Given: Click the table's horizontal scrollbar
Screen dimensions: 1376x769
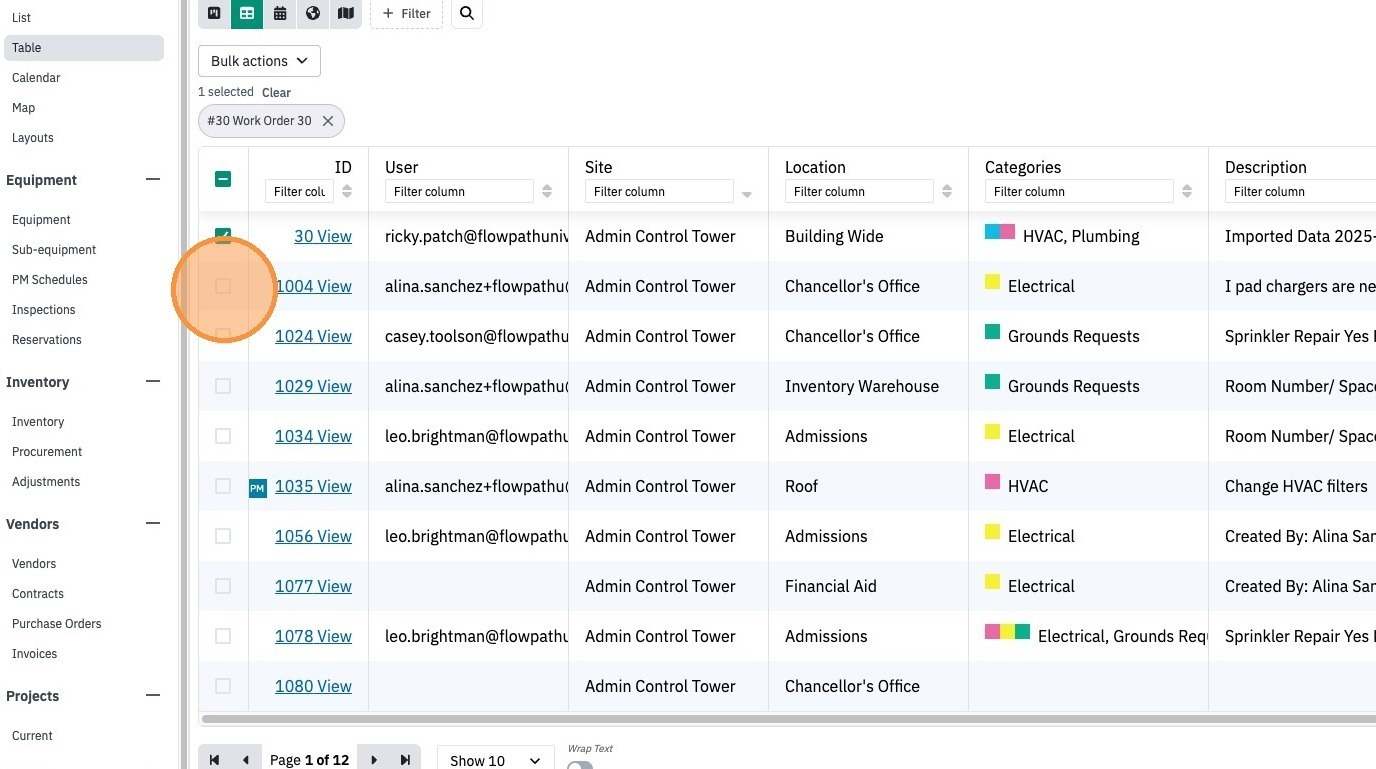Looking at the screenshot, I should 788,718.
